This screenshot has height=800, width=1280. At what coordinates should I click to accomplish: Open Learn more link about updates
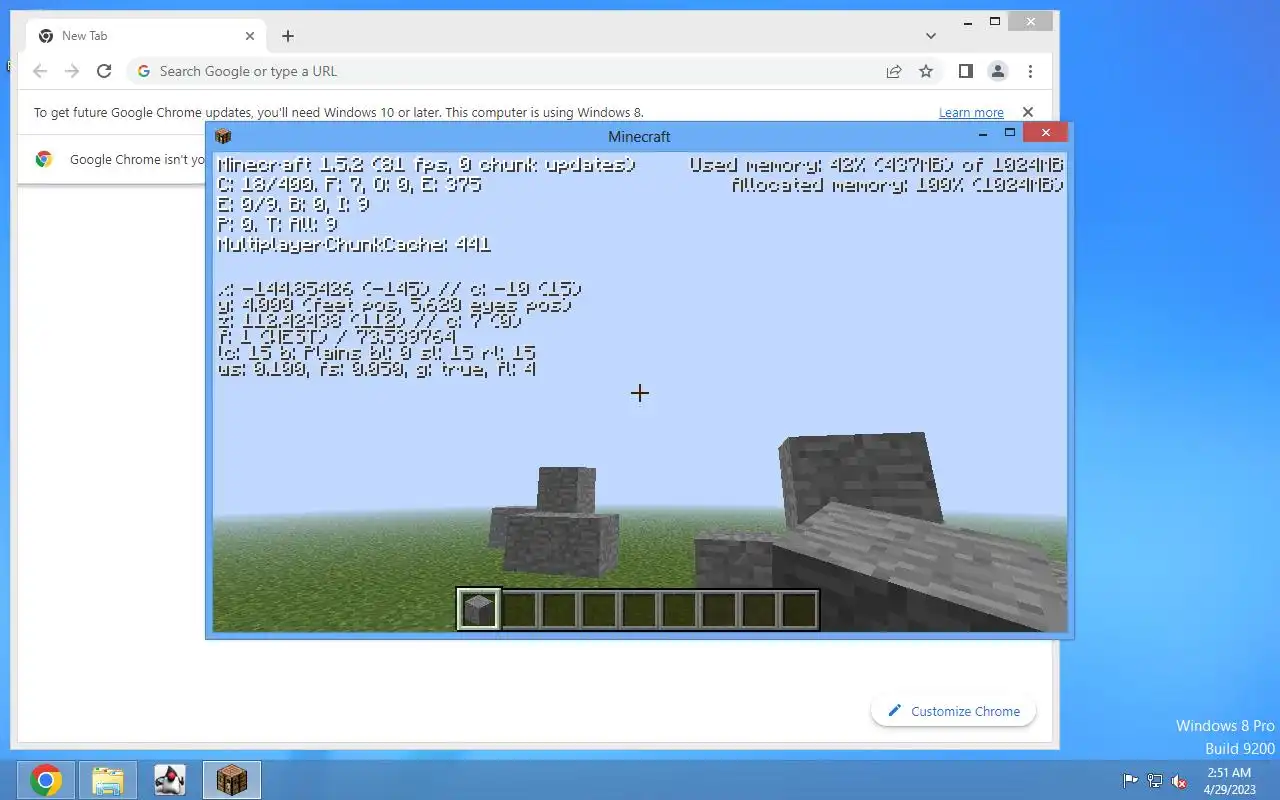[971, 113]
